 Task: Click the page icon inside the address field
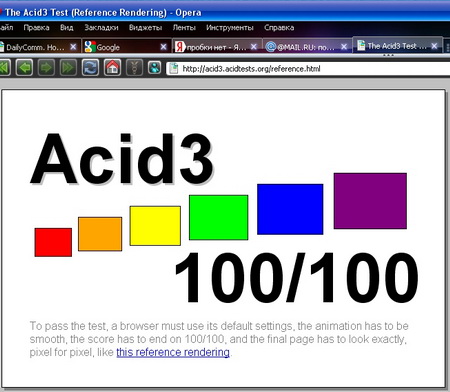(174, 69)
